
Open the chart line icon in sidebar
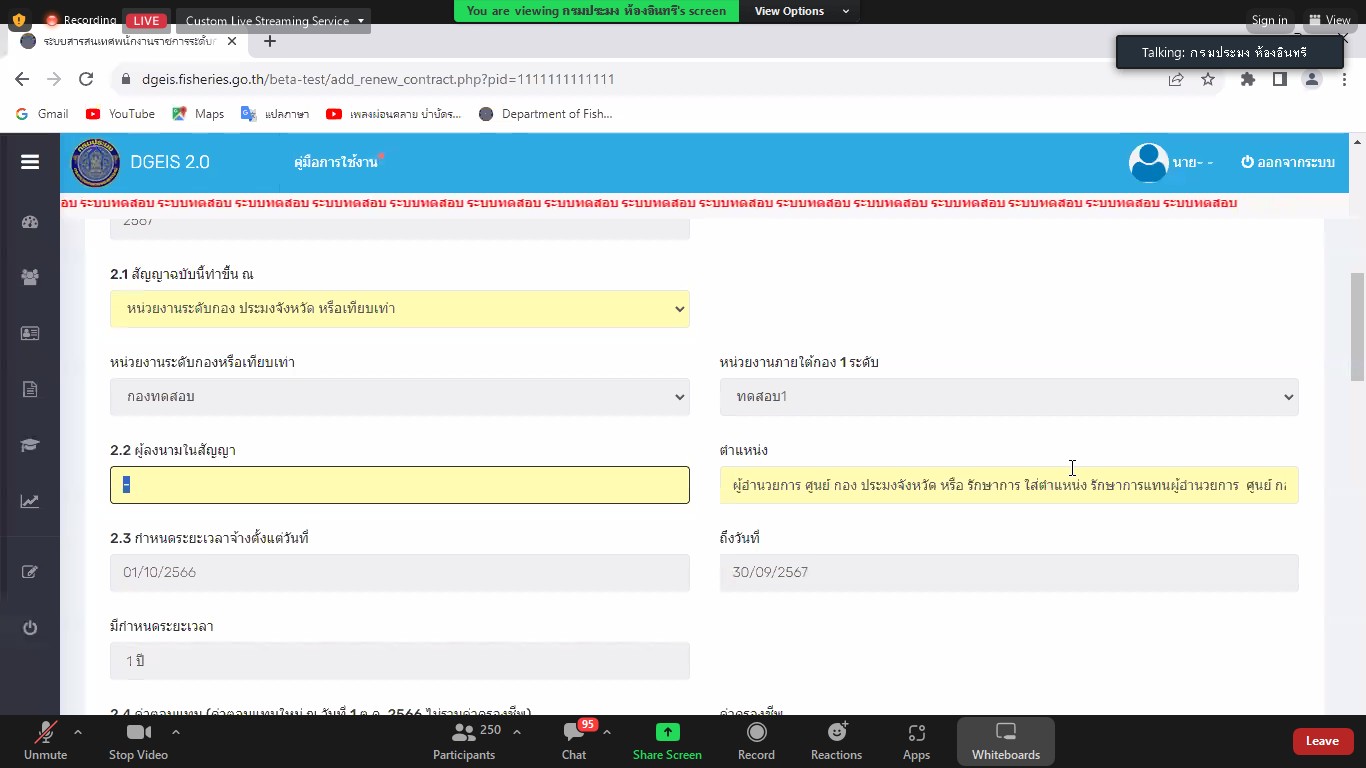[30, 501]
